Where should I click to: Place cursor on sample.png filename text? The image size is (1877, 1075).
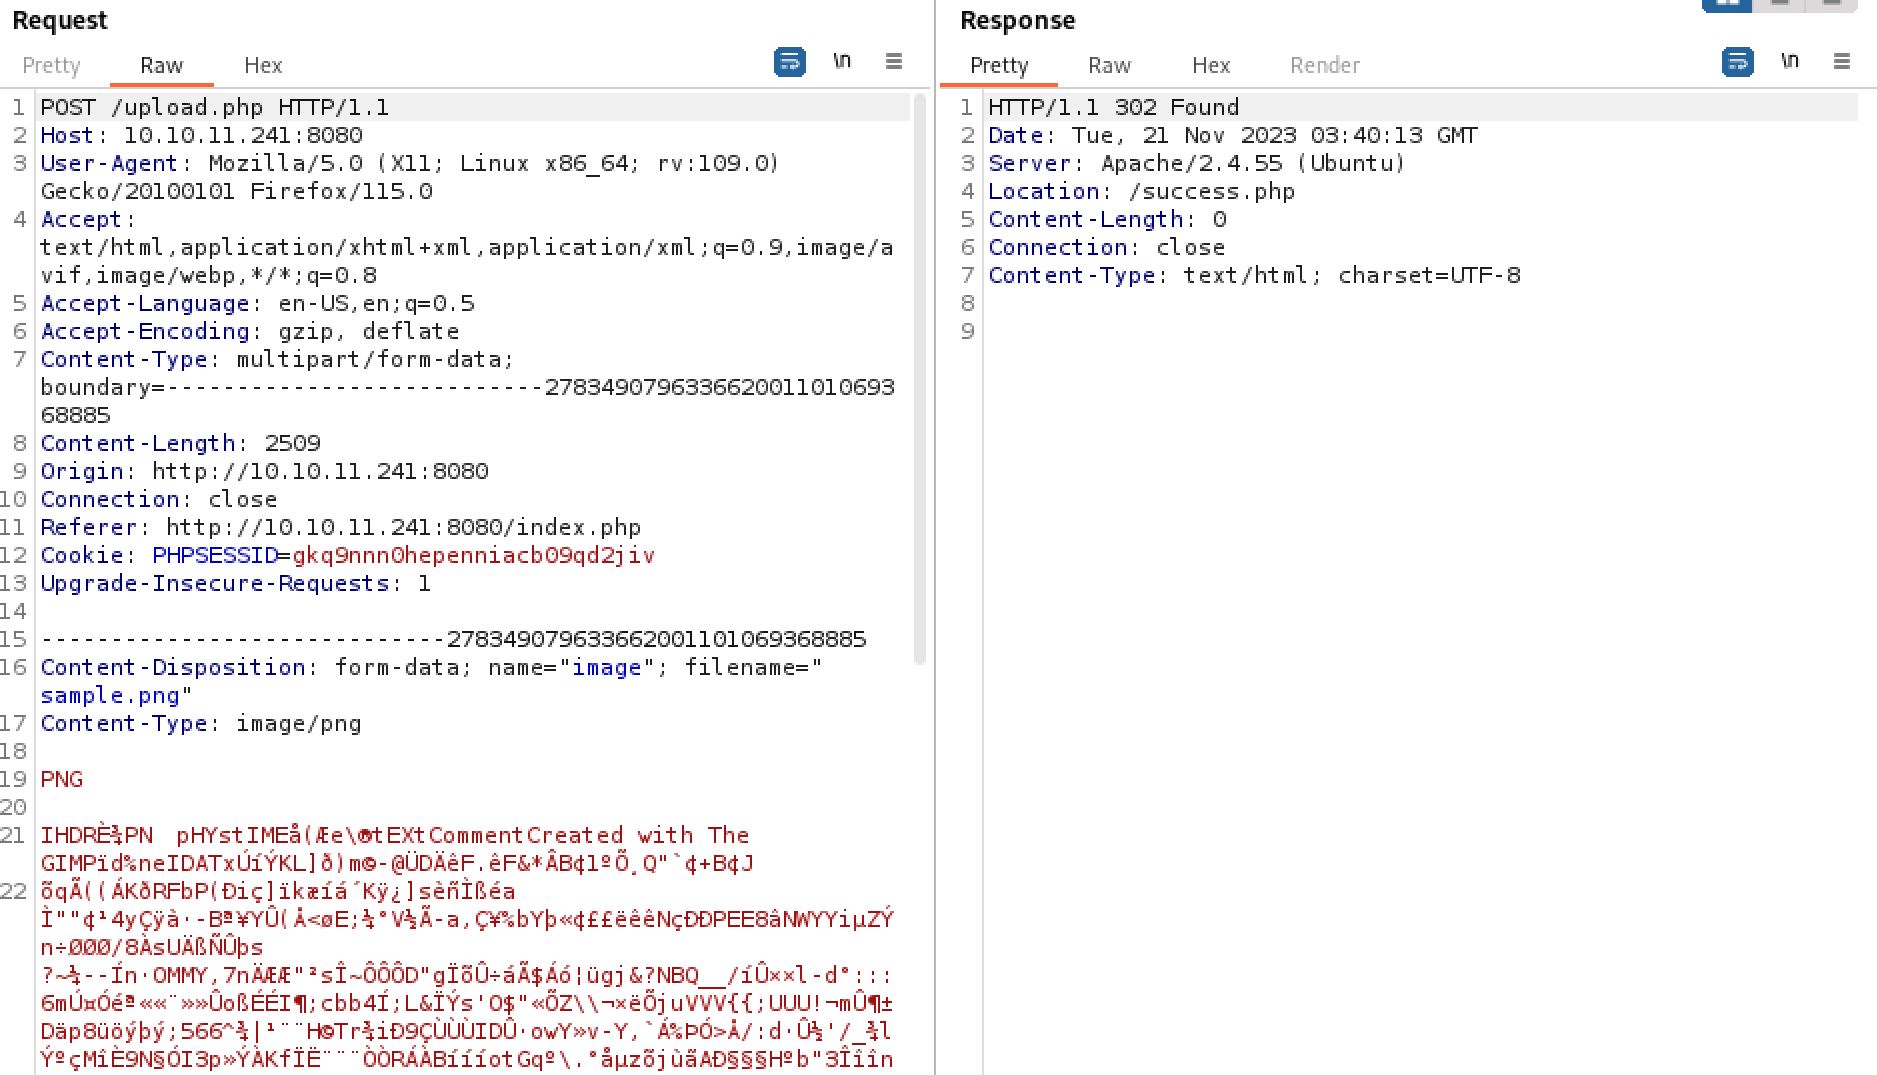[x=110, y=696]
